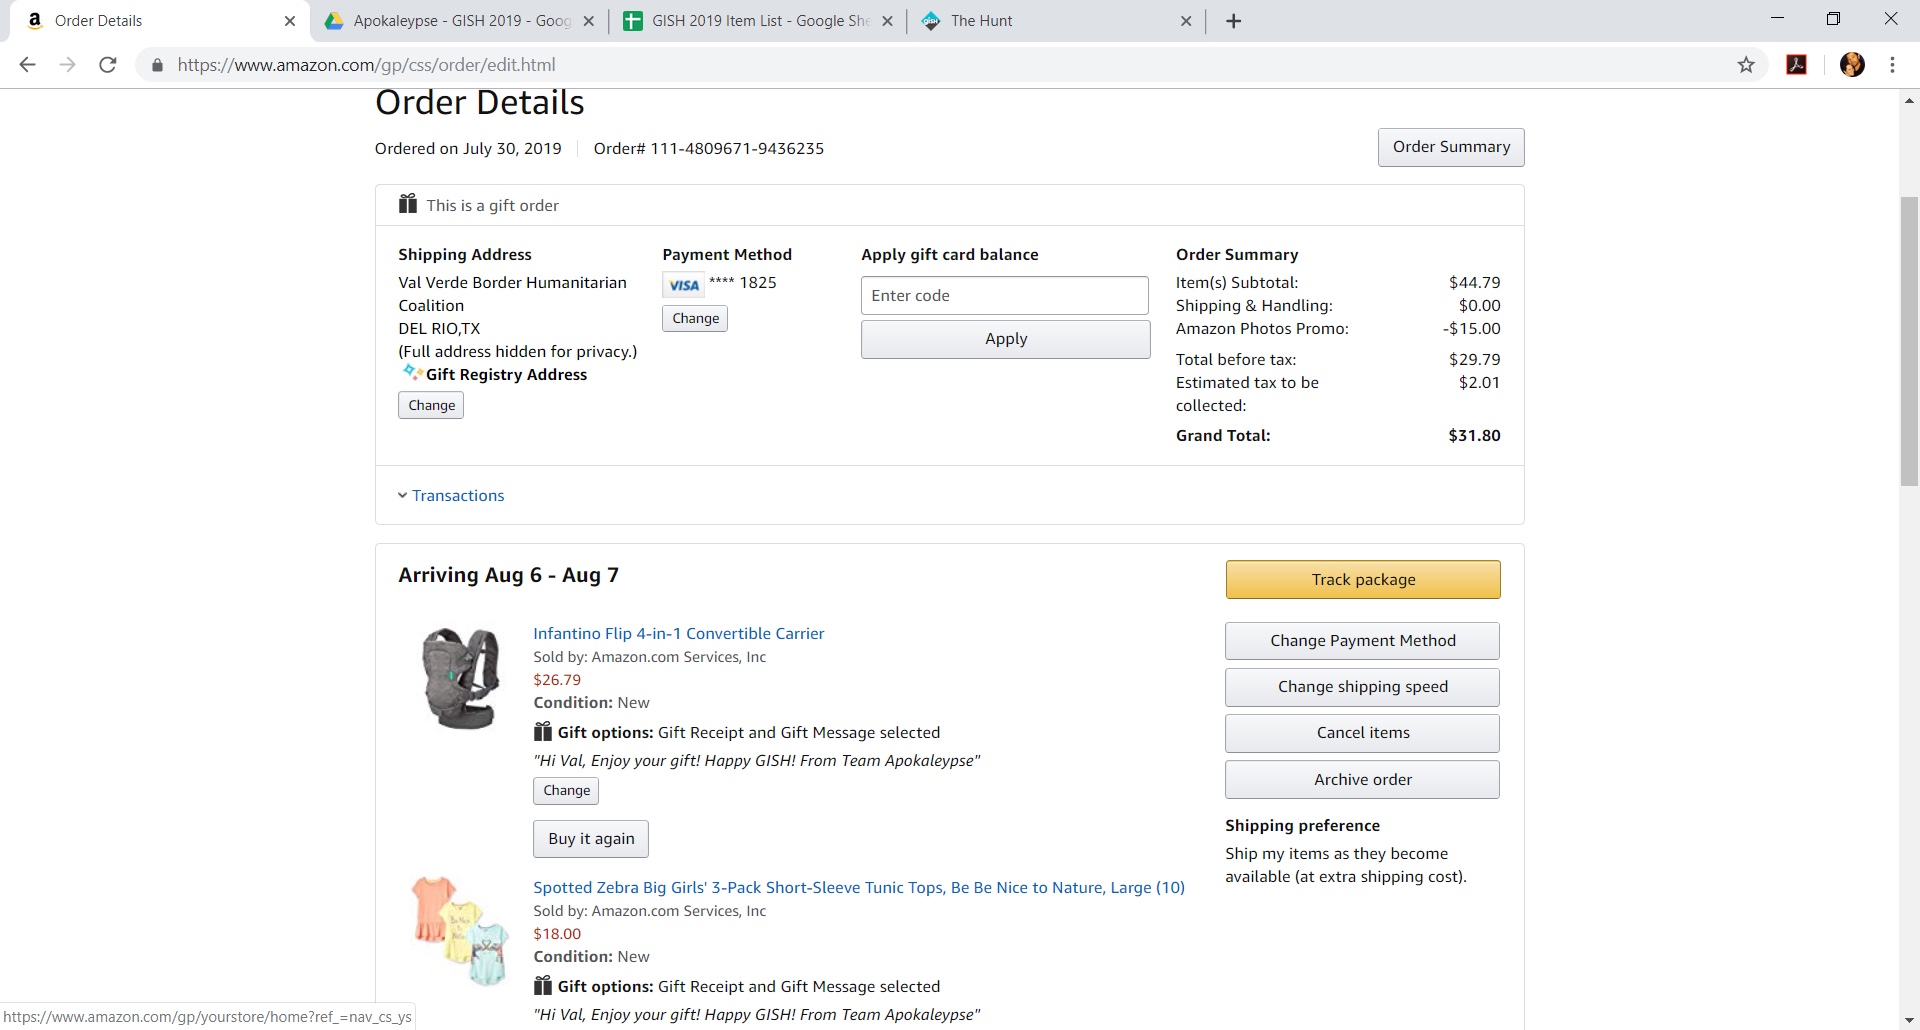Screen dimensions: 1920x1030
Task: Open Chrome's three-dot menu
Action: click(x=1892, y=65)
